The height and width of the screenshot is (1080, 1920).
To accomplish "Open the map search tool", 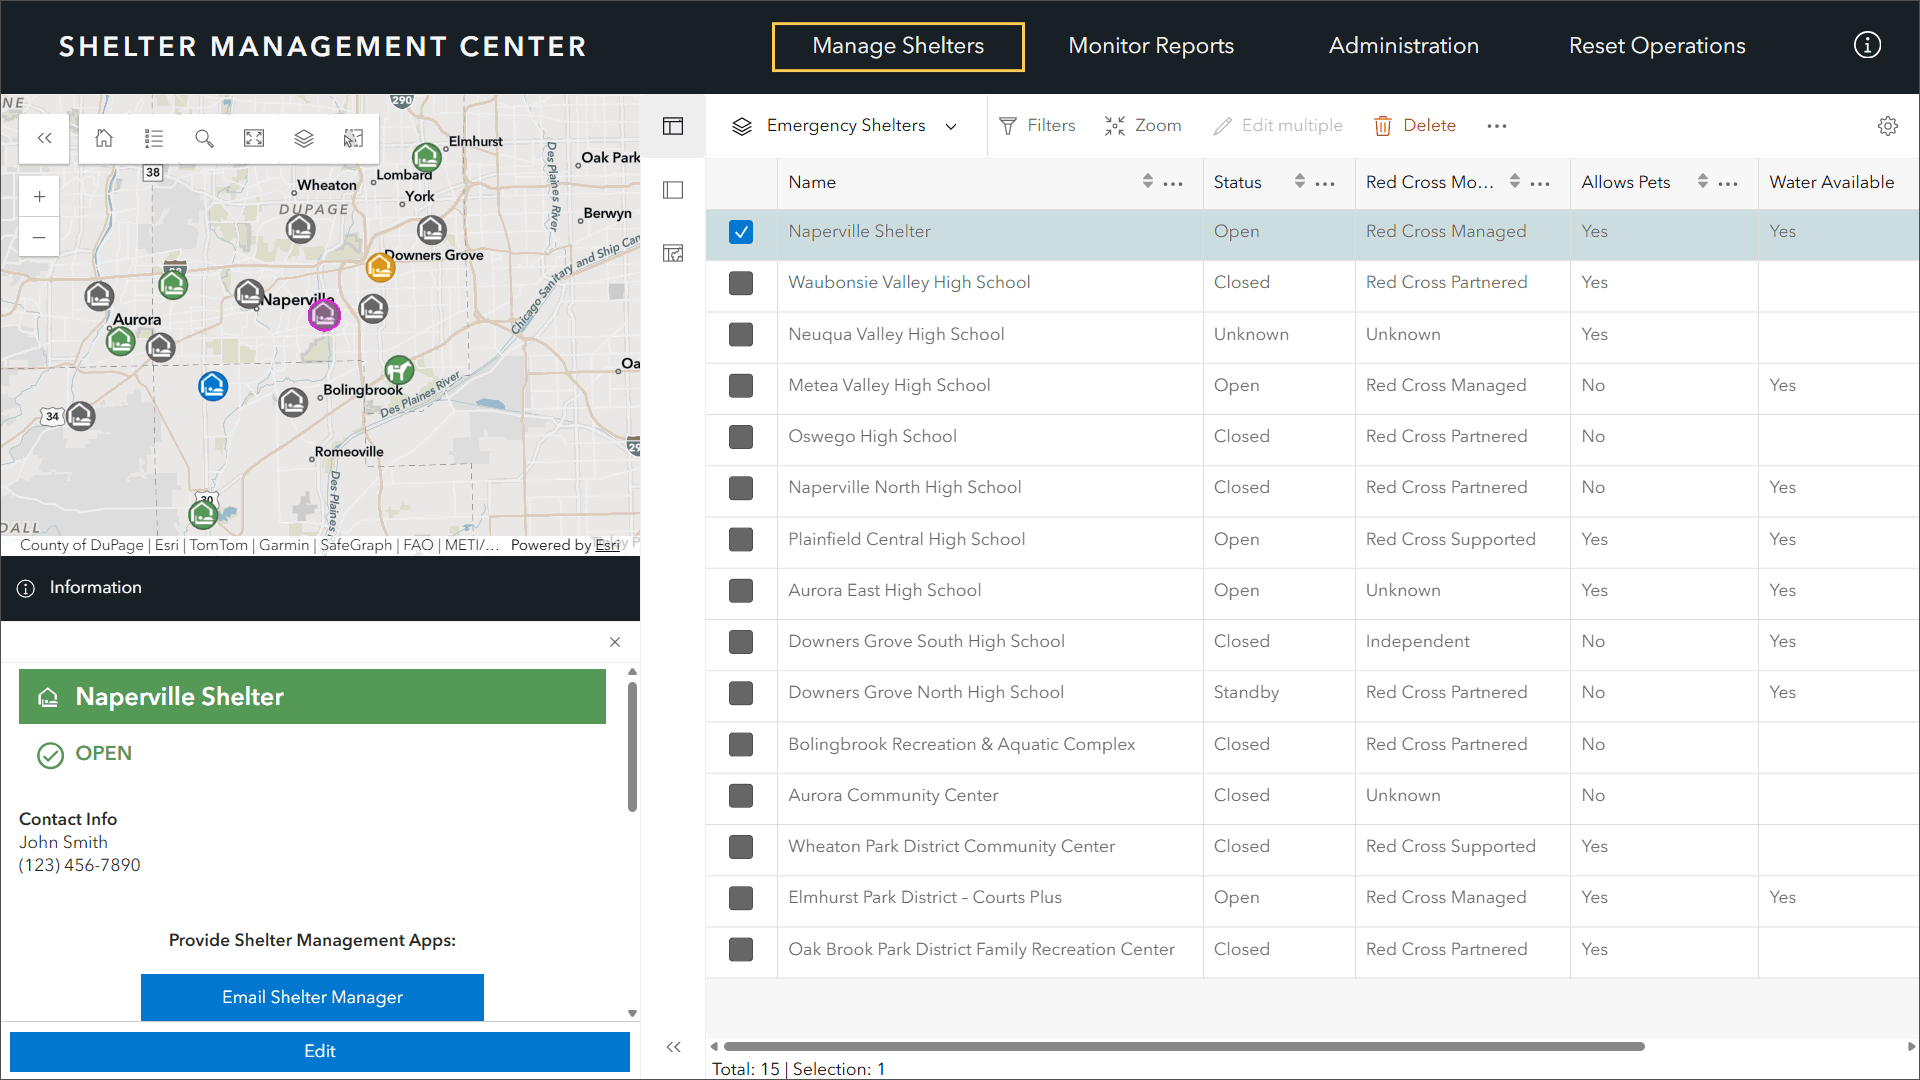I will [204, 138].
